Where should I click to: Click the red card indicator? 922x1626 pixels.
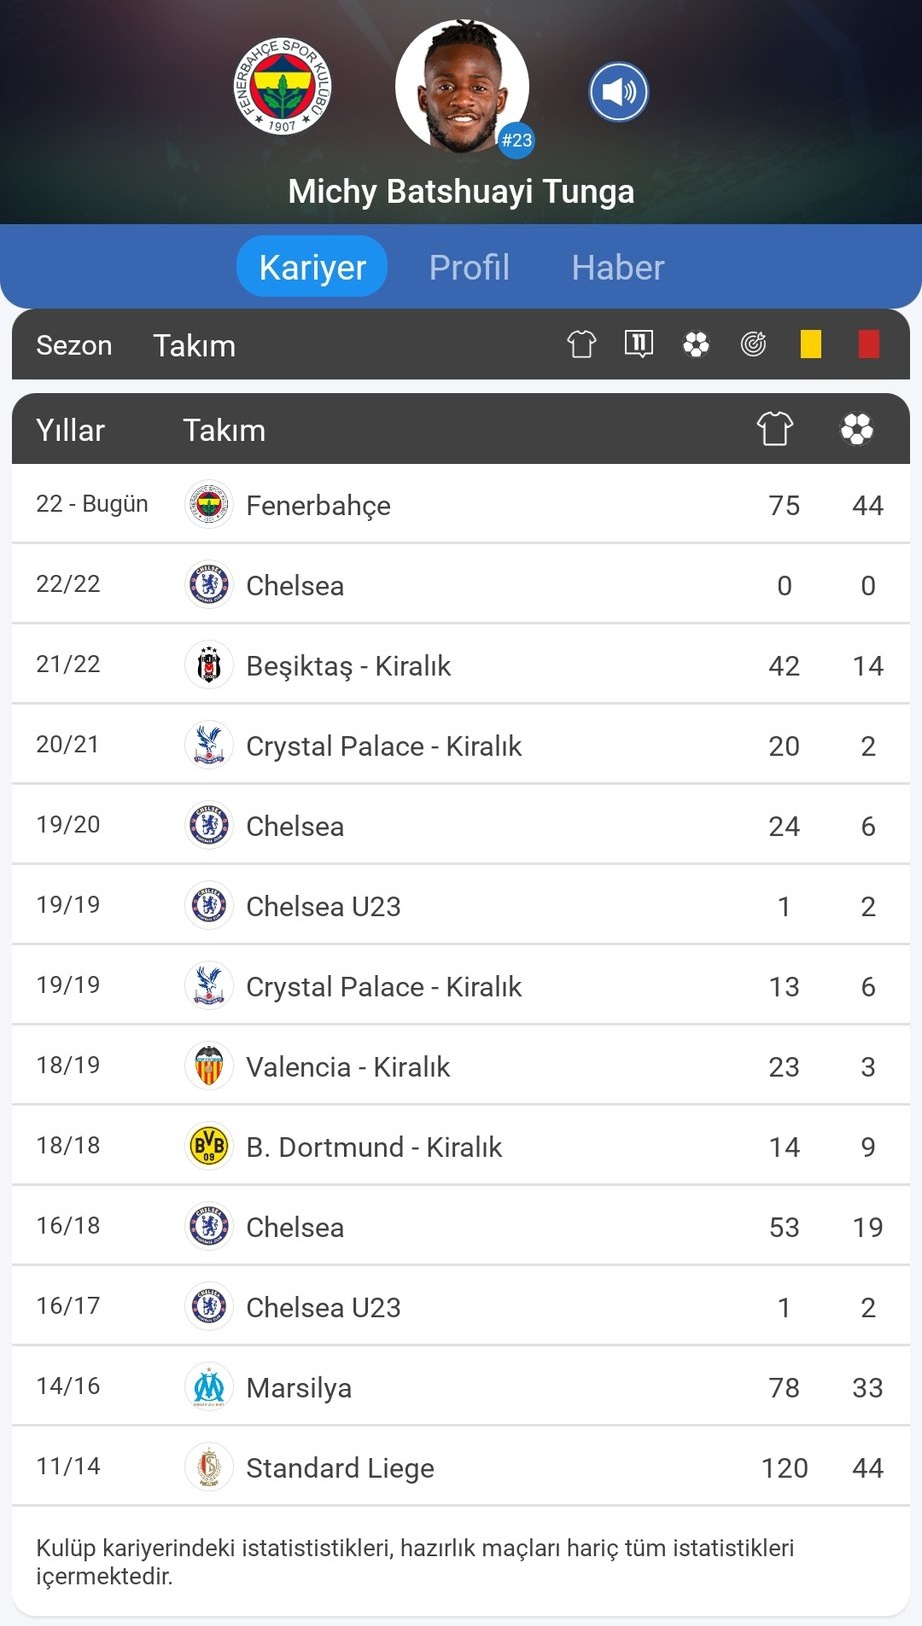coord(868,345)
